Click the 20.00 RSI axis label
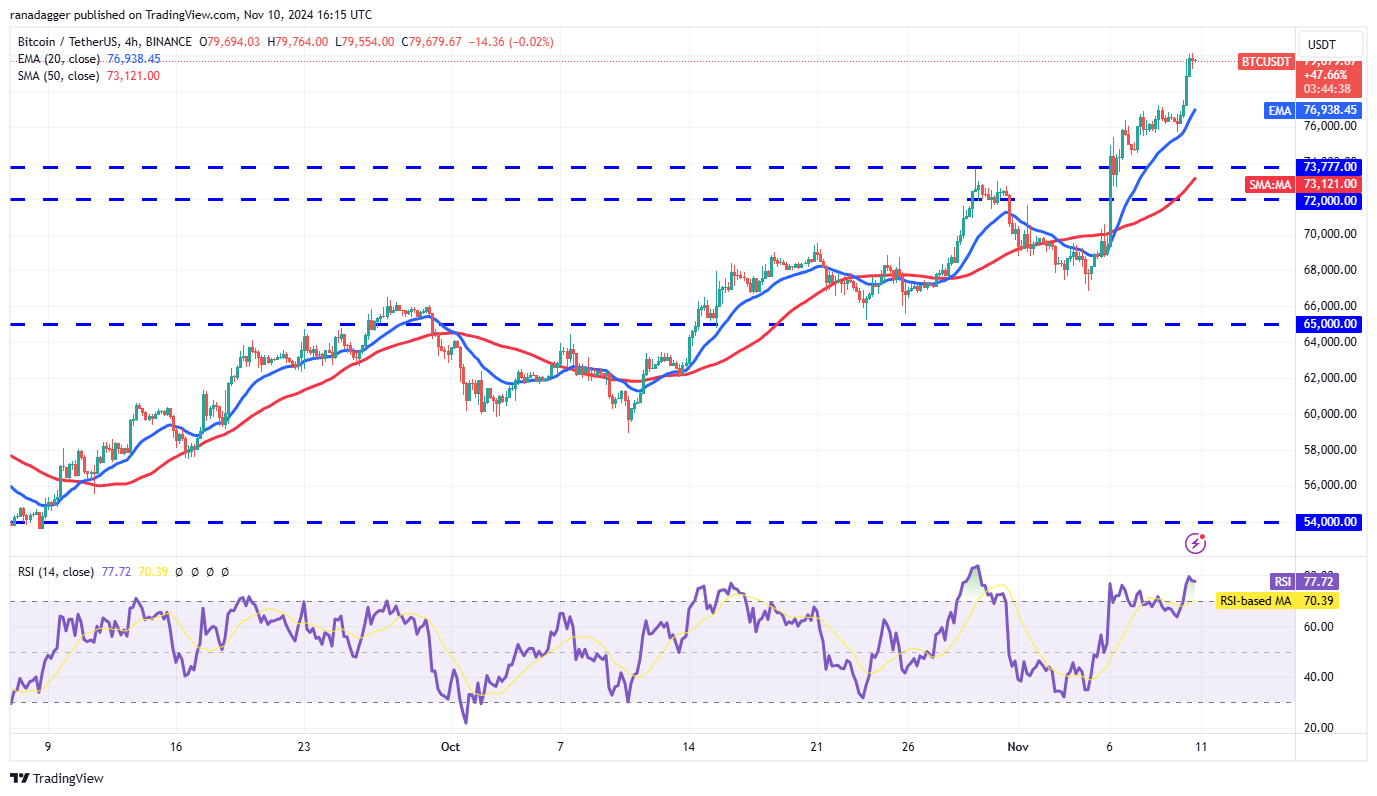Image resolution: width=1377 pixels, height=796 pixels. tap(1316, 728)
